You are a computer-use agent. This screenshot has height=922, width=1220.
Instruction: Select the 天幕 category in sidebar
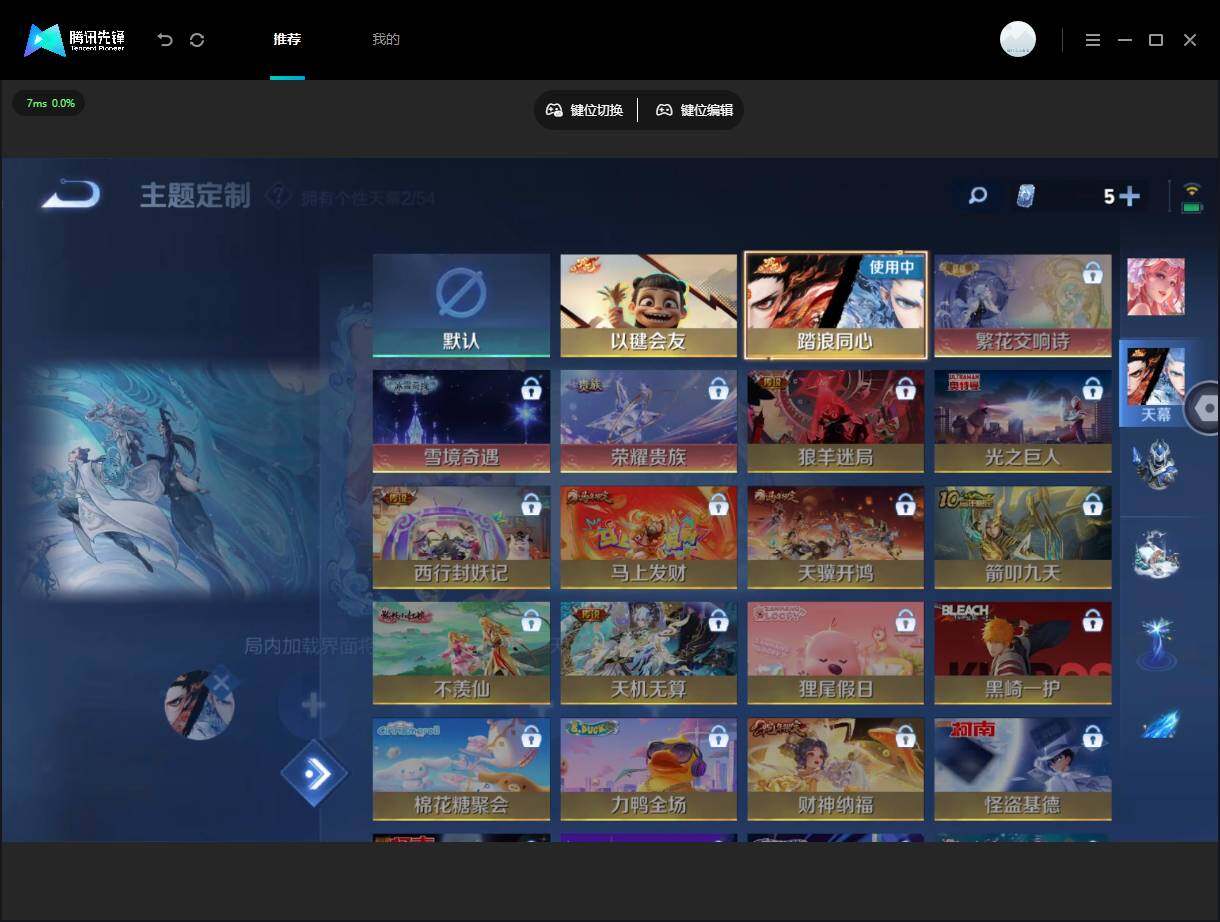point(1155,384)
